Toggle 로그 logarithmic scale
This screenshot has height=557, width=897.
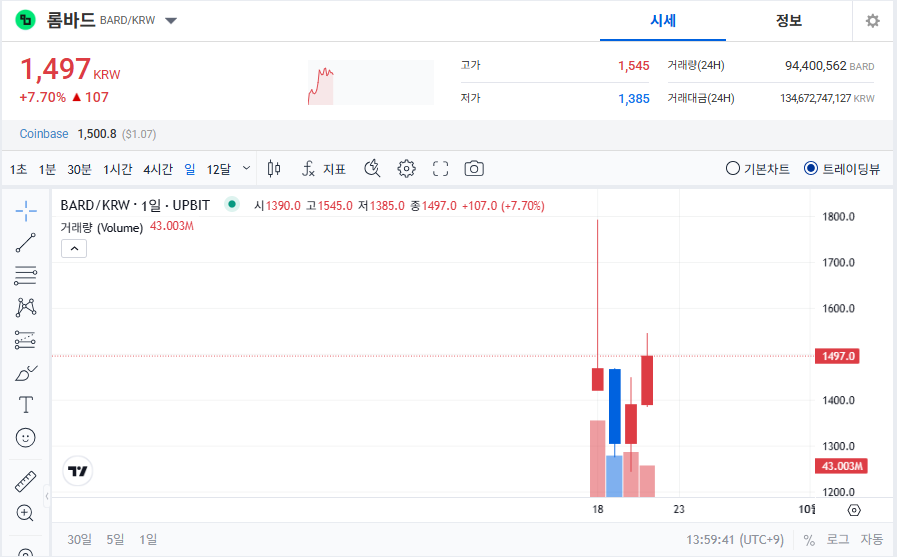[x=838, y=539]
